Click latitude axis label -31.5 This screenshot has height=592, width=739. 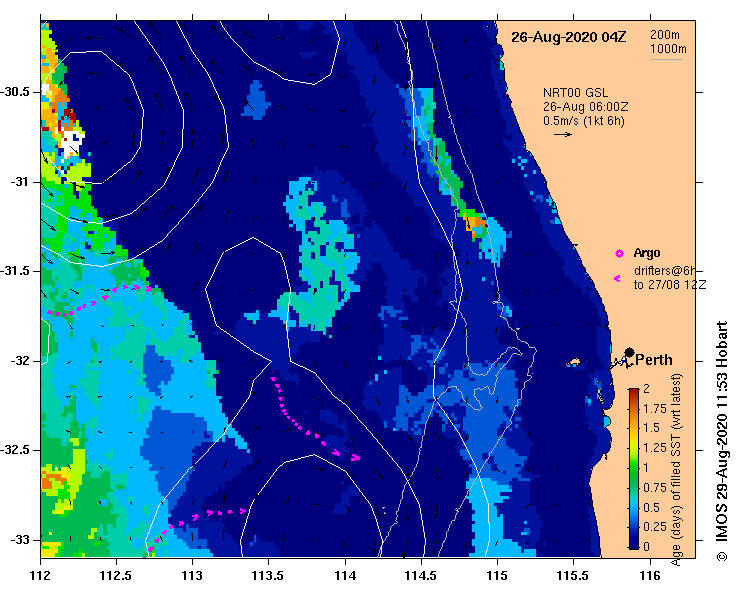[14, 271]
